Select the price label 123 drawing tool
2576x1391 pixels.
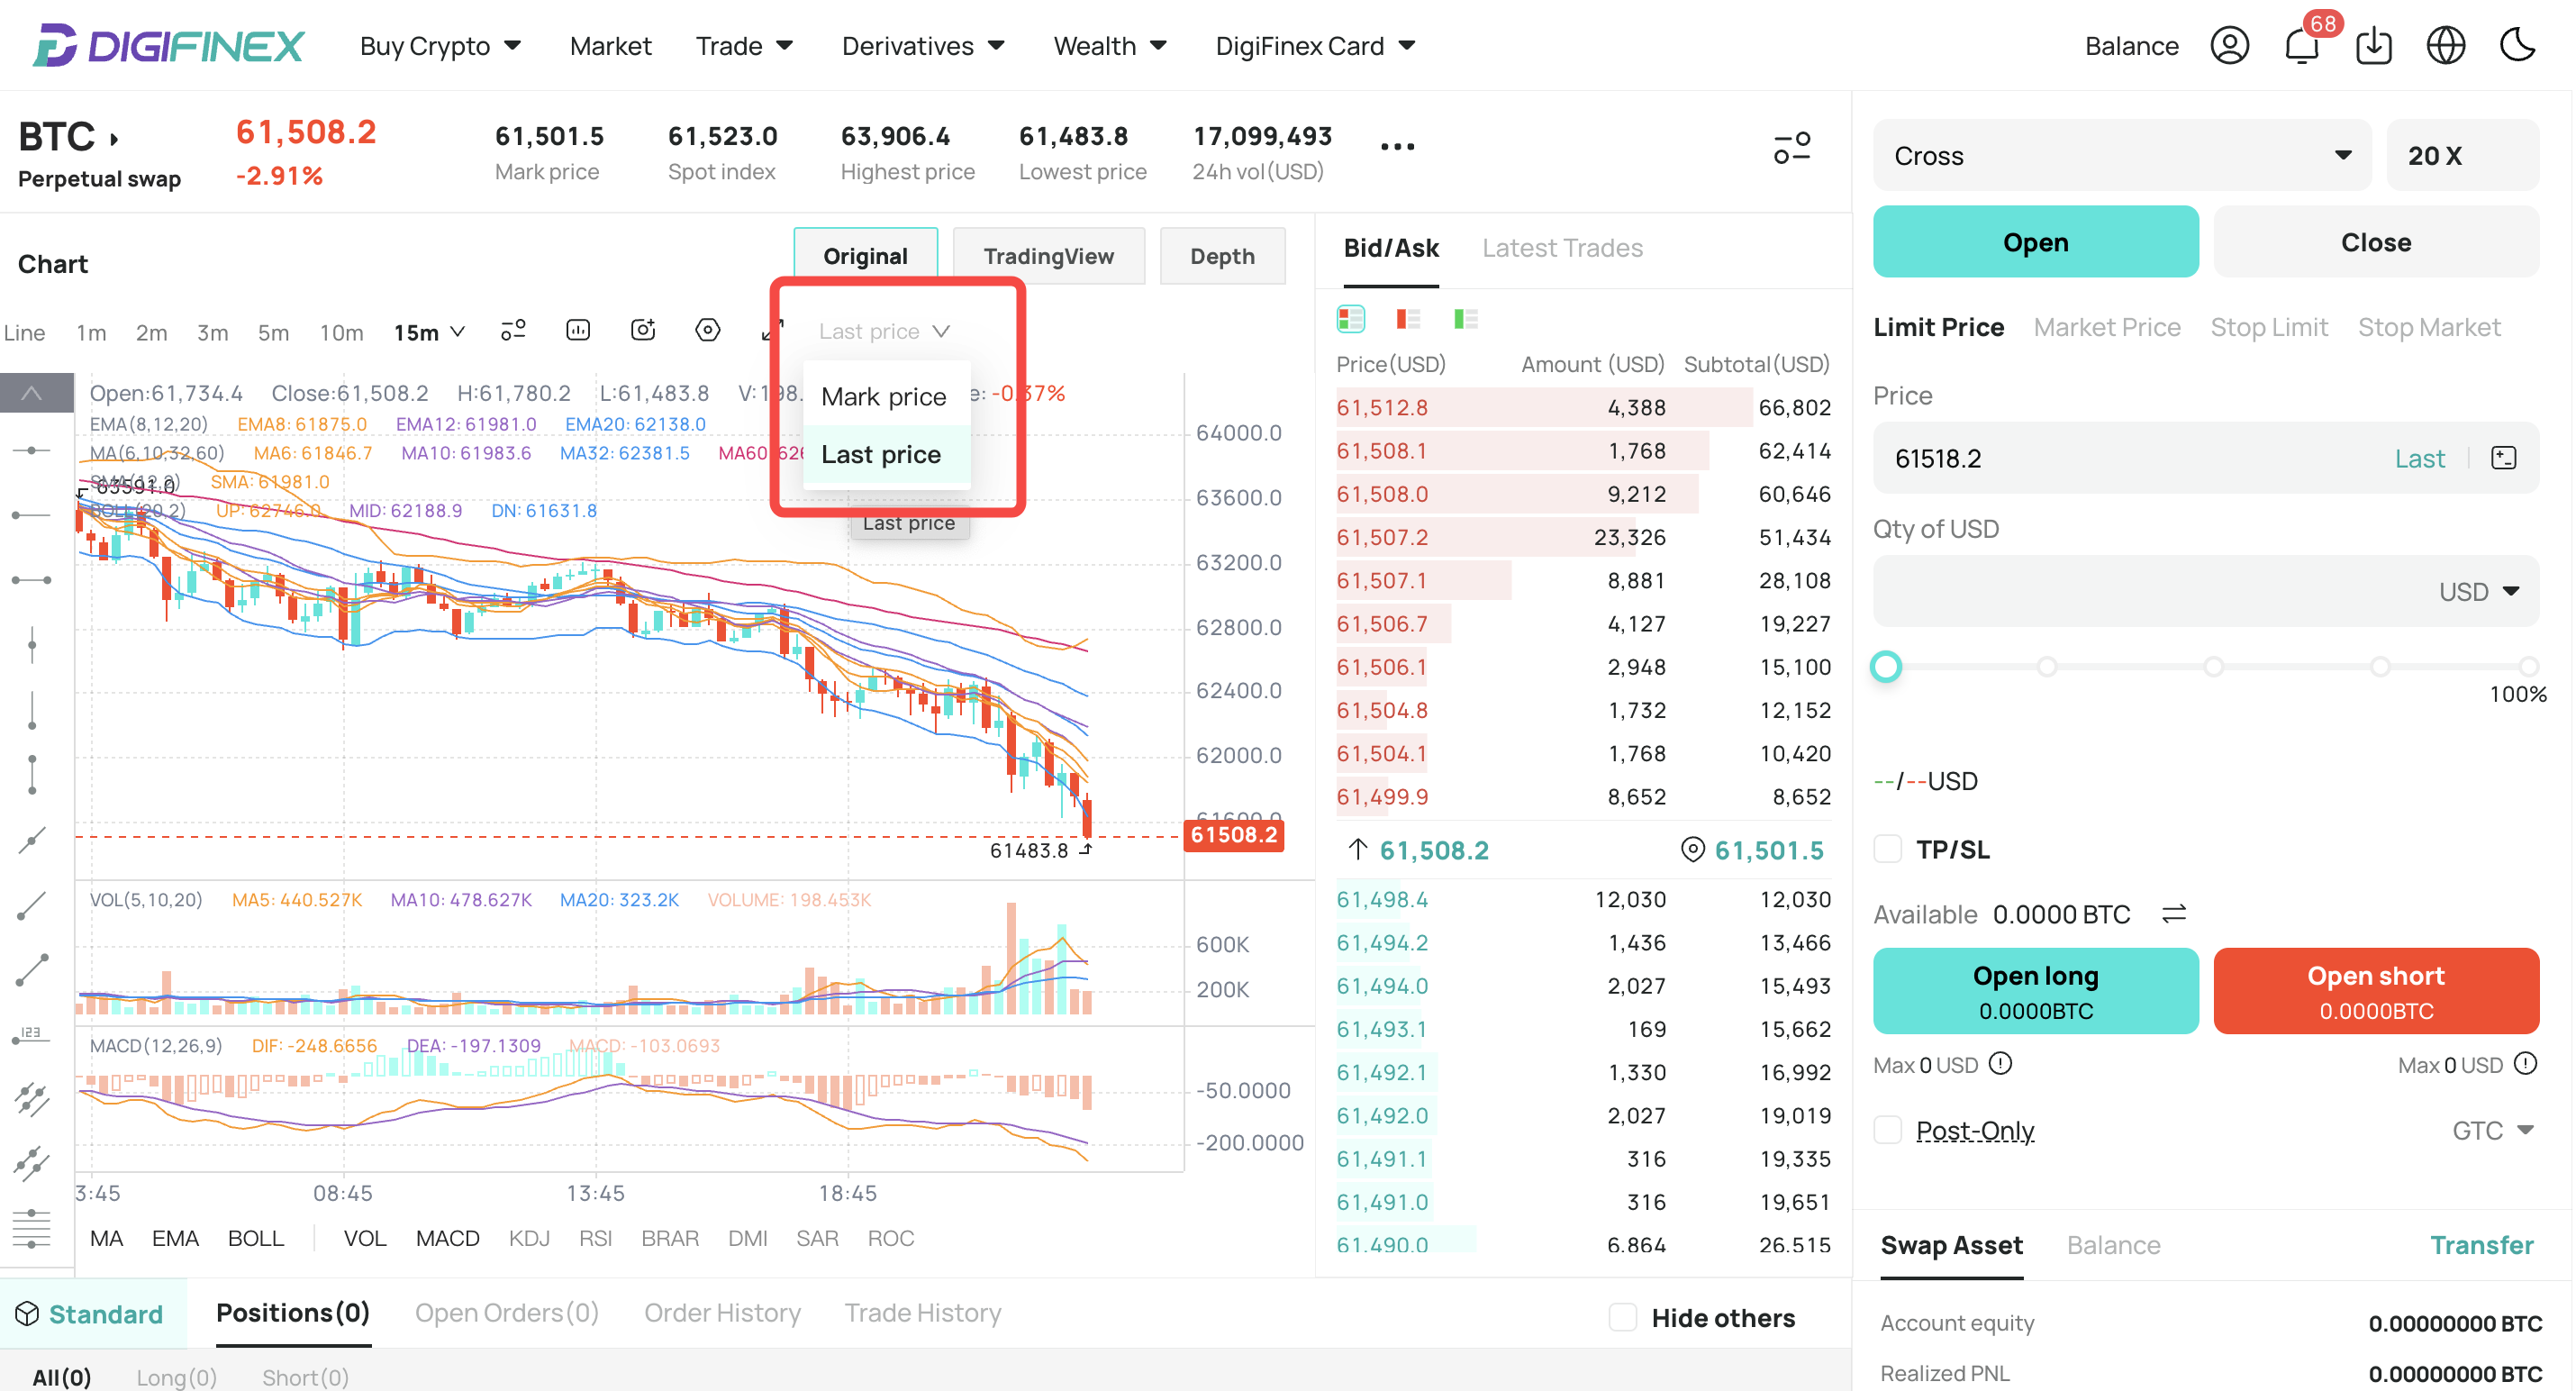(x=32, y=1036)
